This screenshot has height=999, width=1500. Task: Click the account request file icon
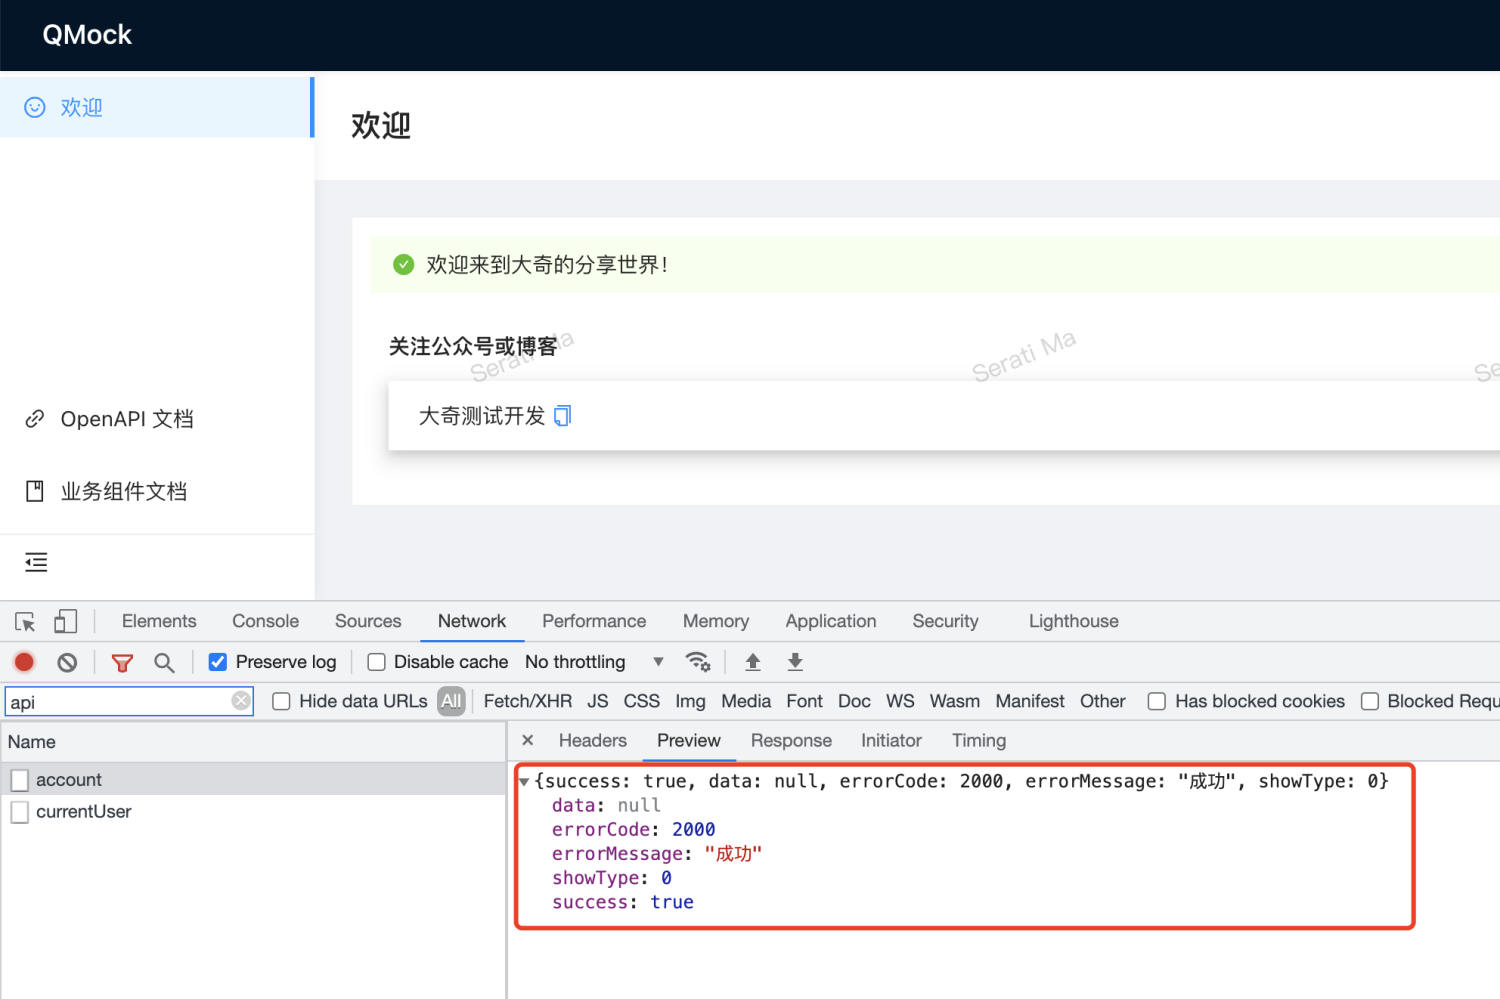(x=20, y=780)
